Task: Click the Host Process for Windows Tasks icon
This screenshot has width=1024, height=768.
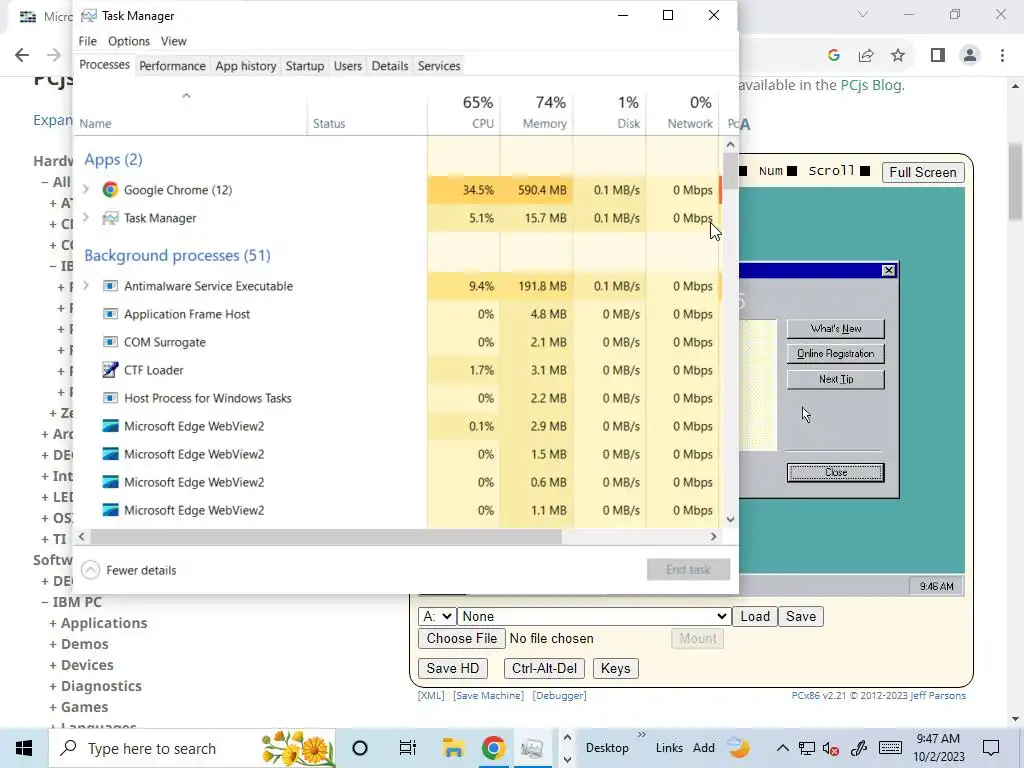Action: pyautogui.click(x=110, y=398)
